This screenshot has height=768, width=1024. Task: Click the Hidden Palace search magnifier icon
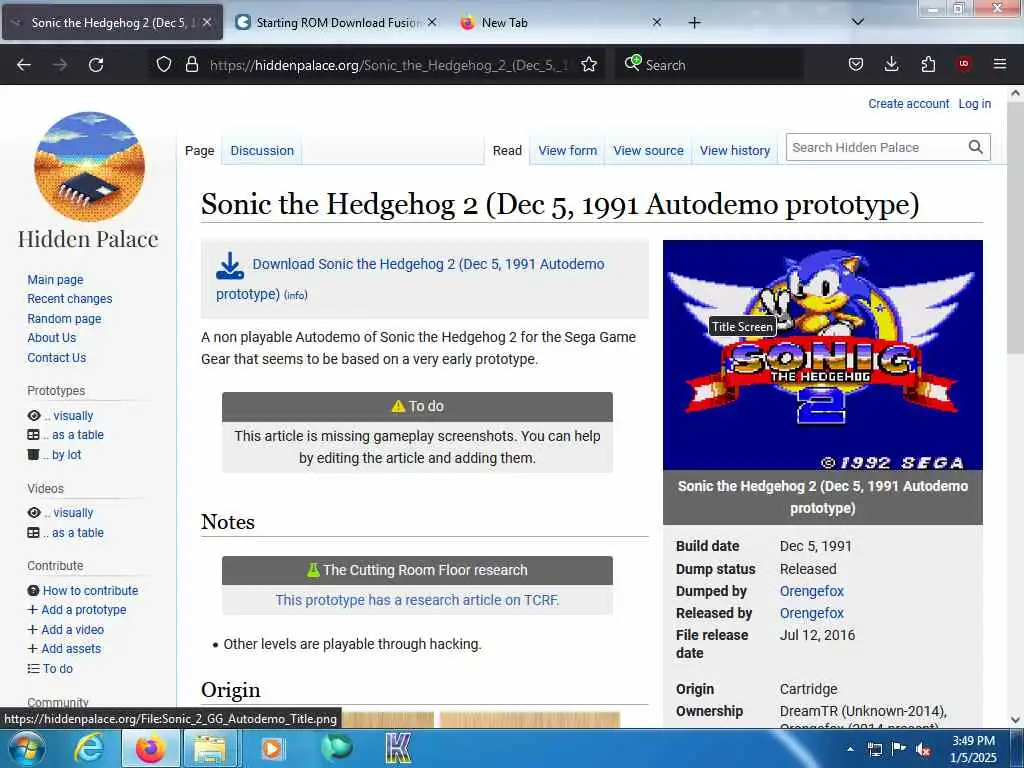coord(976,148)
